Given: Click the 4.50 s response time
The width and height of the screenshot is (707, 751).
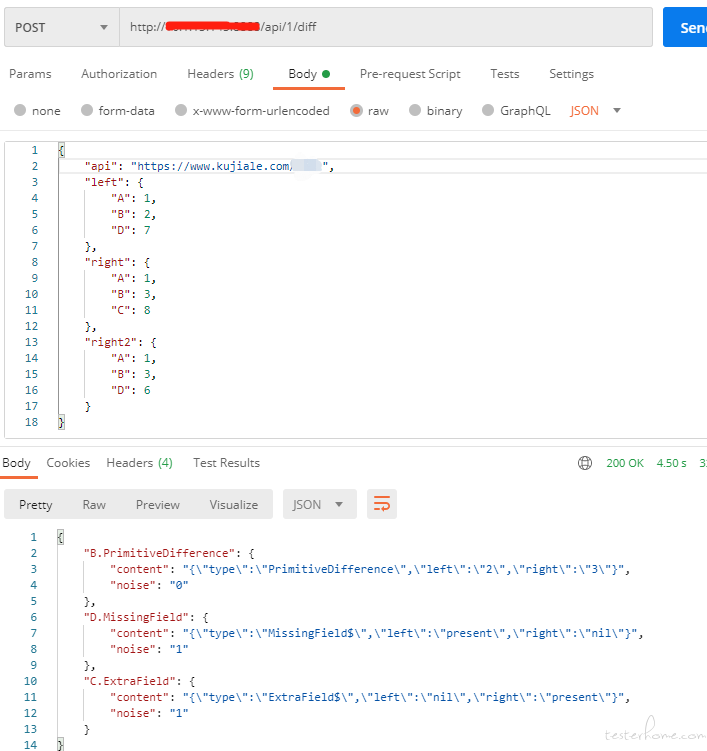Looking at the screenshot, I should point(671,463).
